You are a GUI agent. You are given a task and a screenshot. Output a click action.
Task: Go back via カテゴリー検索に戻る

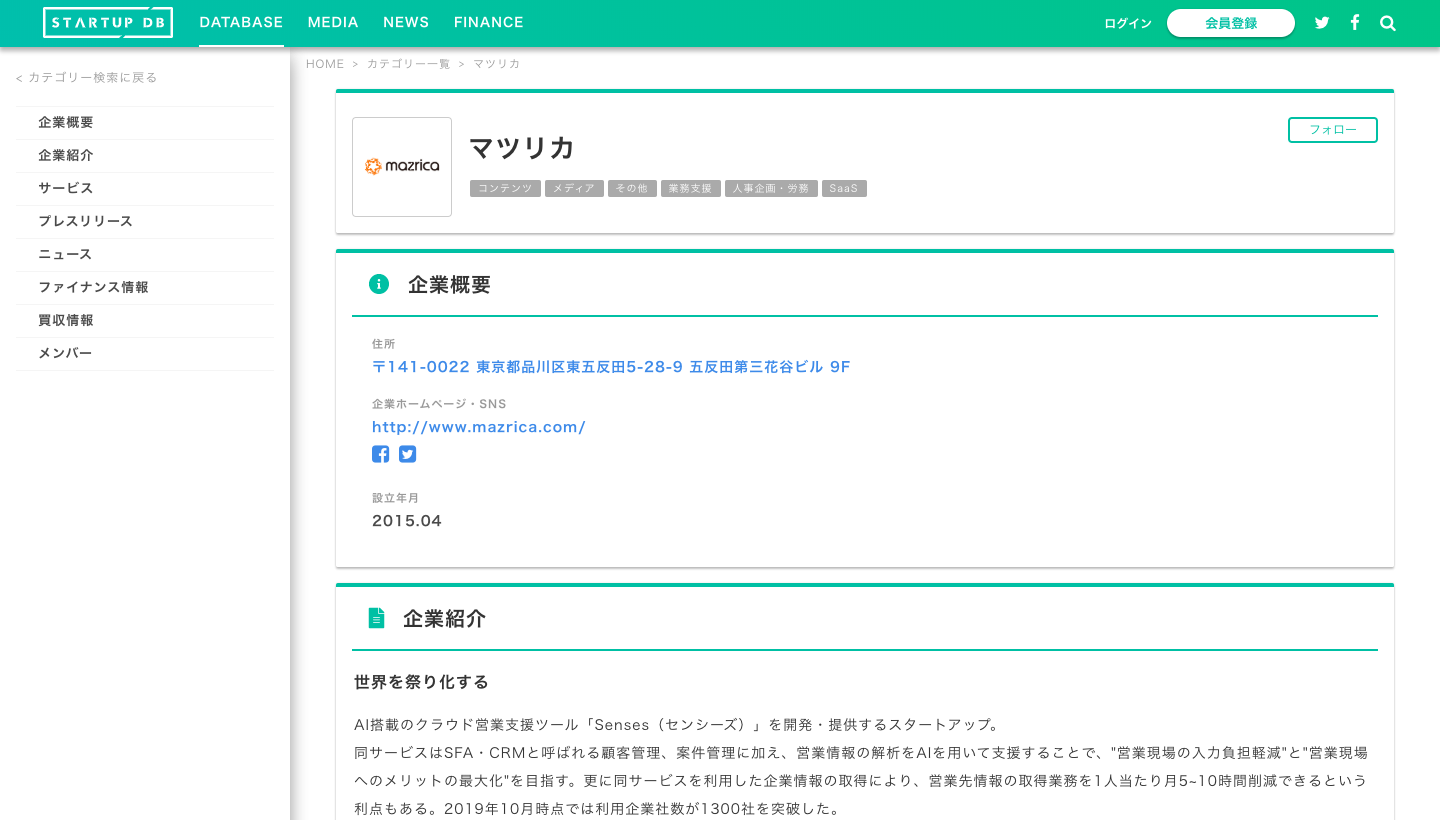(x=86, y=77)
